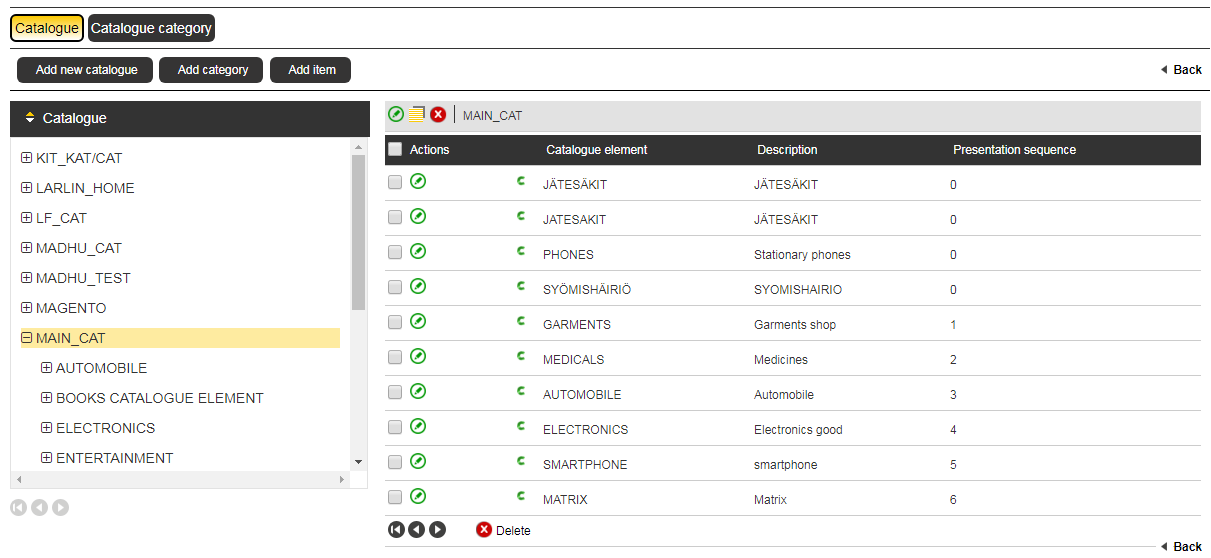Click the green C icon beside MEDICALS
Viewport: 1211px width, 558px height.
click(520, 357)
